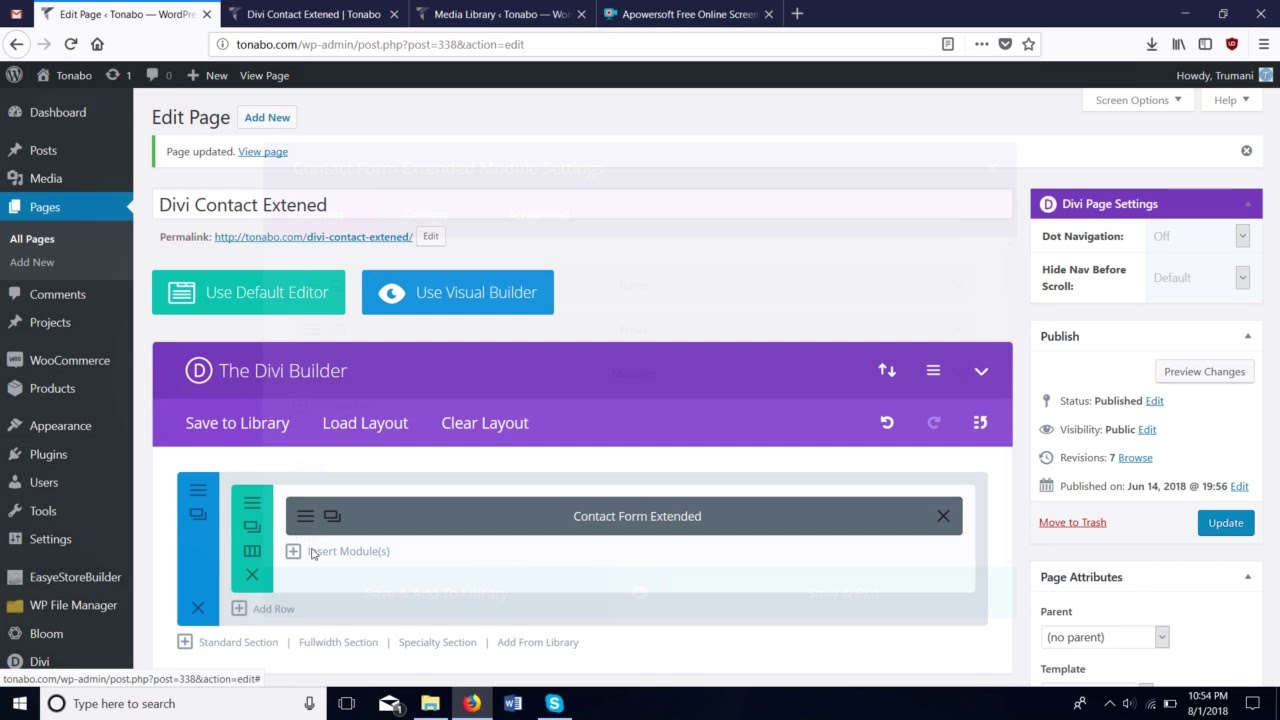1280x720 pixels.
Task: Clone the Contact Form Extended module
Action: tap(332, 516)
